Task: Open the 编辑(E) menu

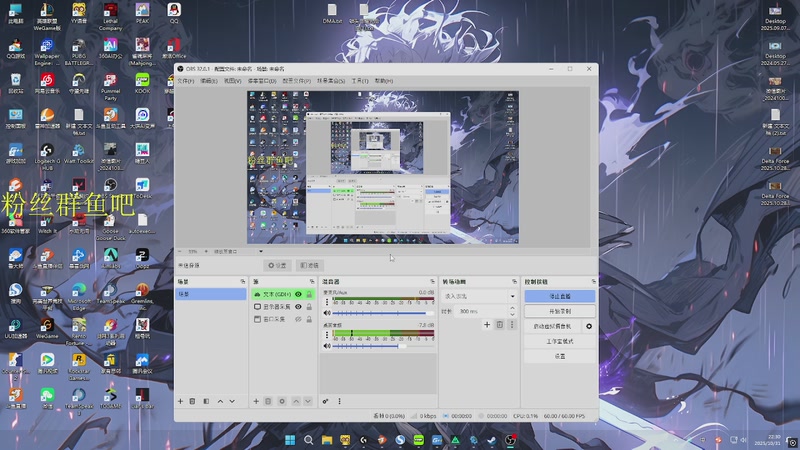Action: pos(209,81)
